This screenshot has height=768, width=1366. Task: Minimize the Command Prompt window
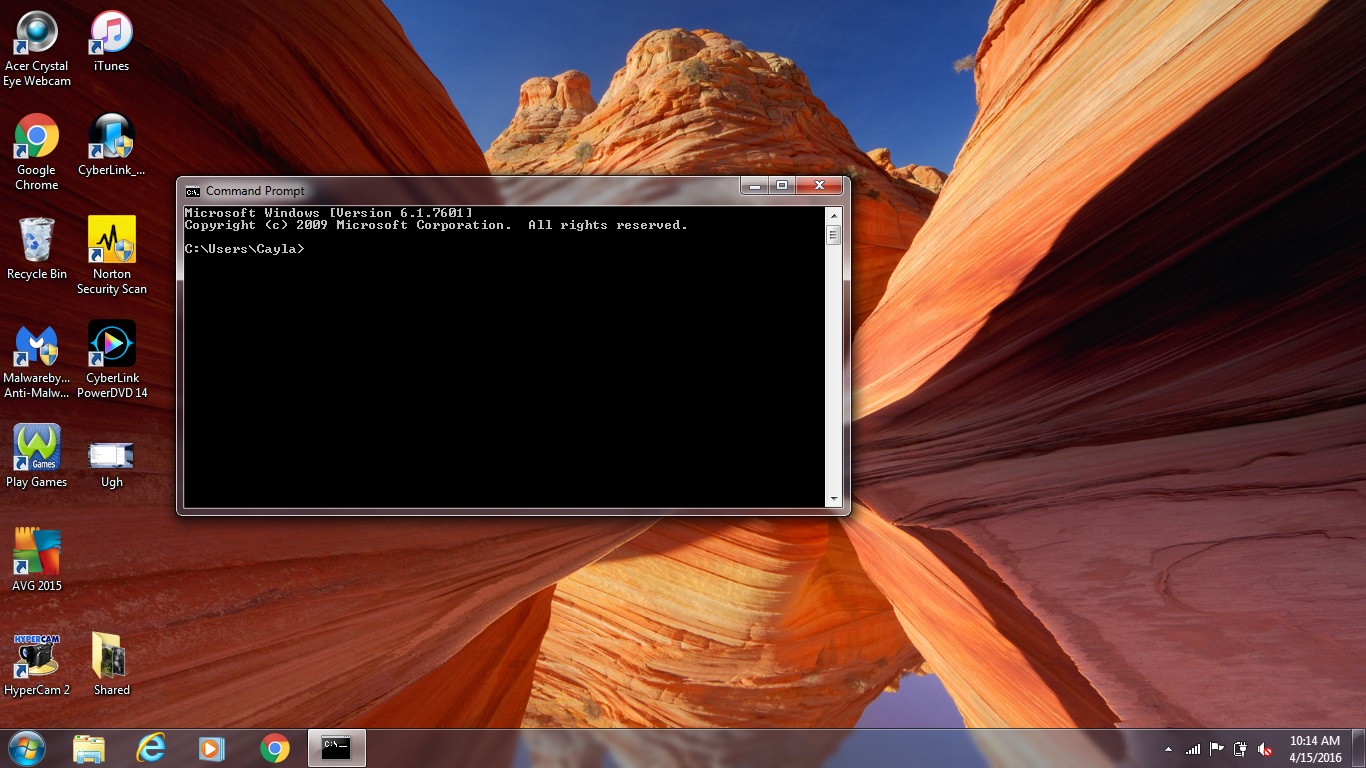pos(755,185)
